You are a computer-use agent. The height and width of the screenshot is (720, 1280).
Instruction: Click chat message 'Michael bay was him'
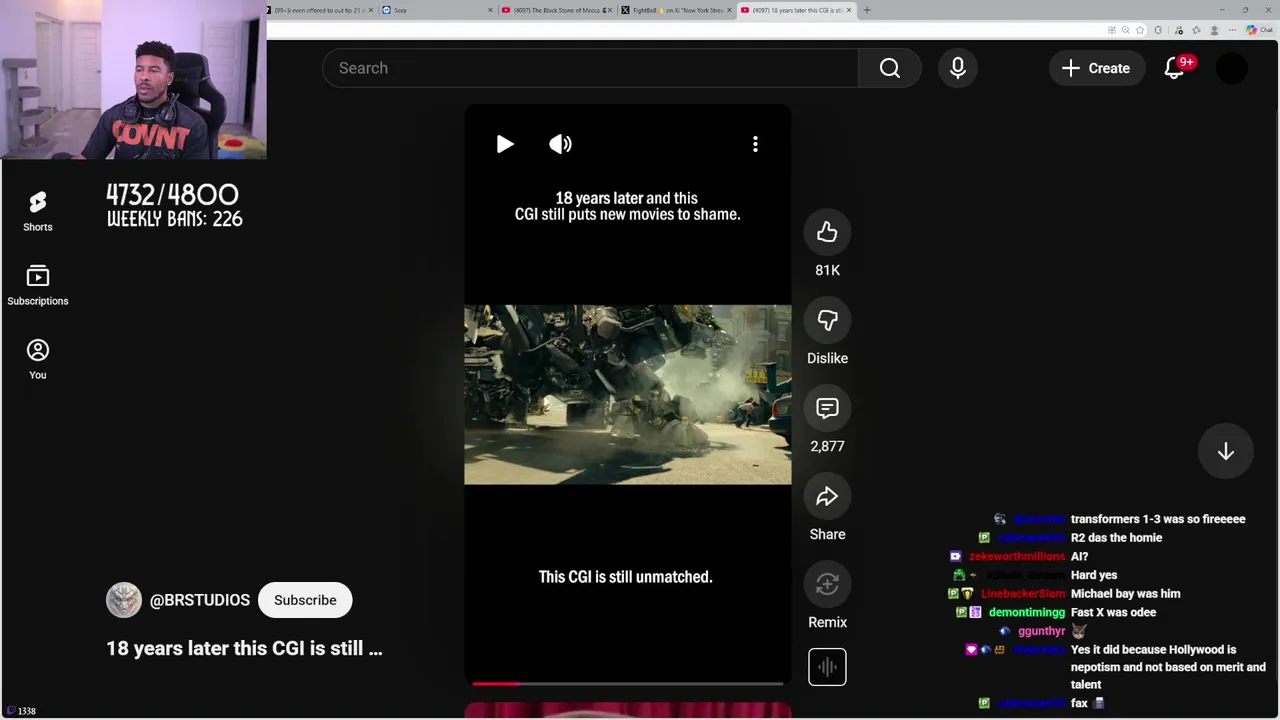[x=1125, y=594]
